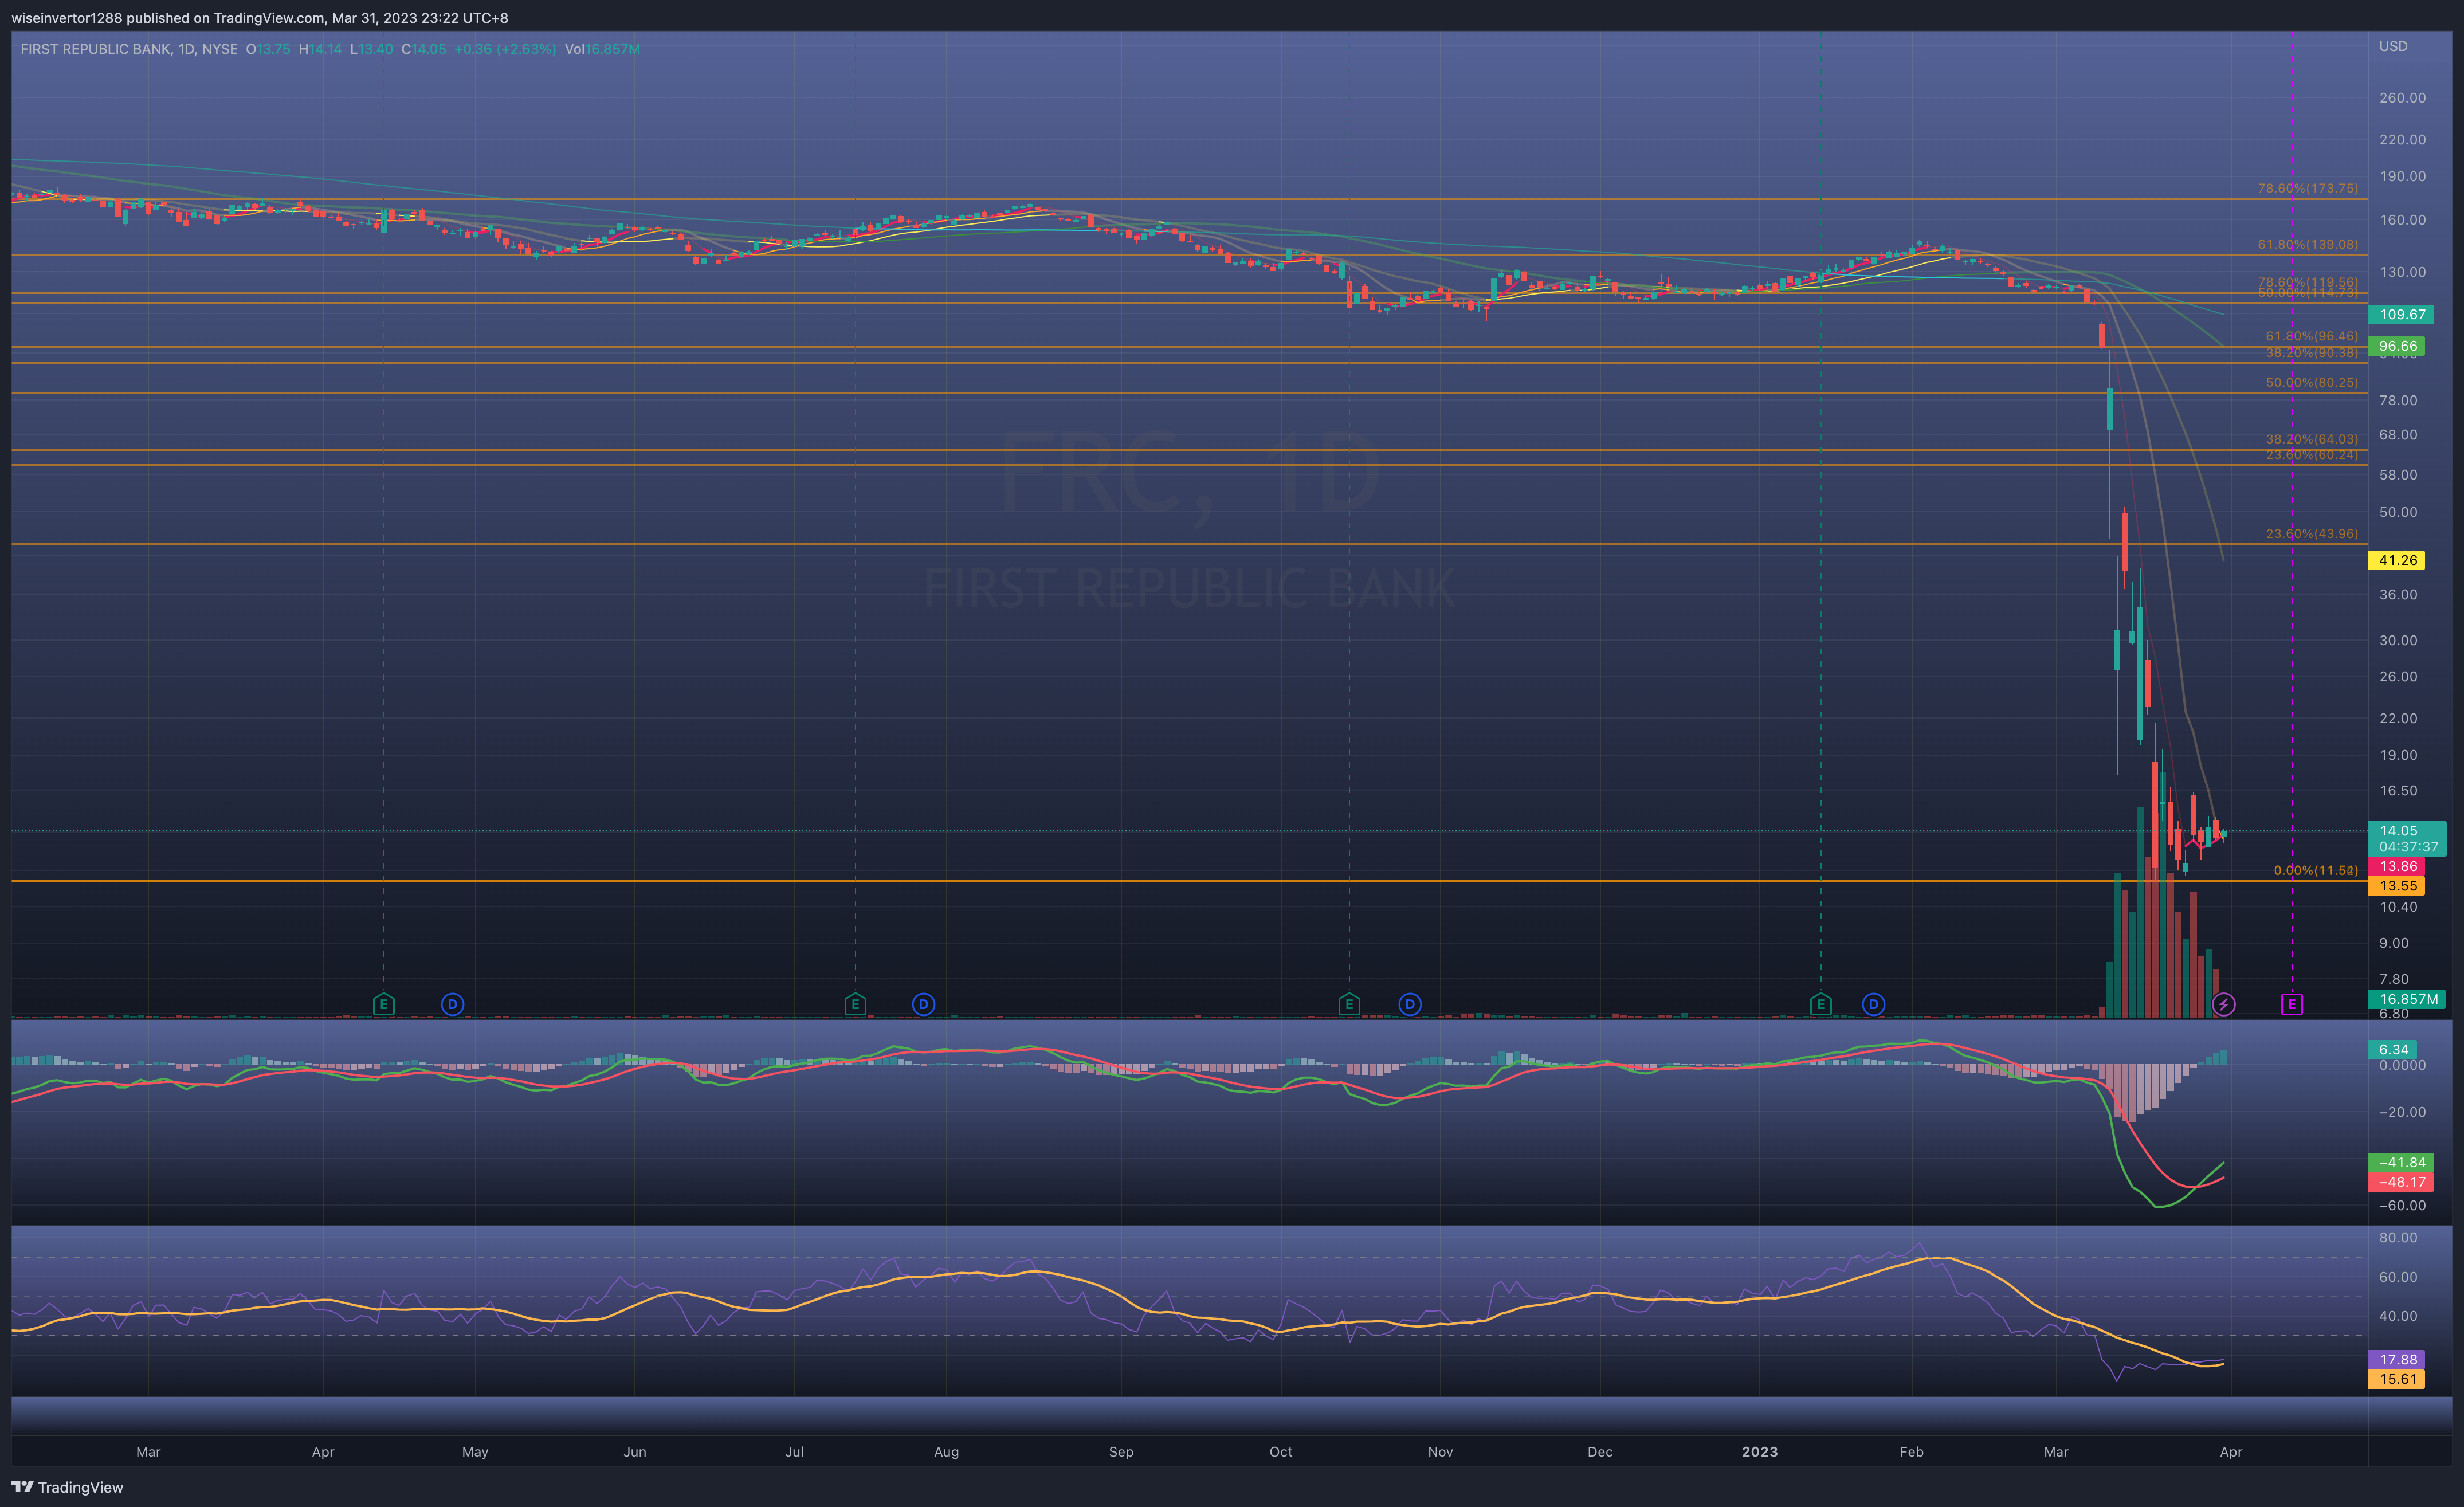2464x1507 pixels.
Task: Click the Dec label on time axis
Action: coord(1600,1451)
